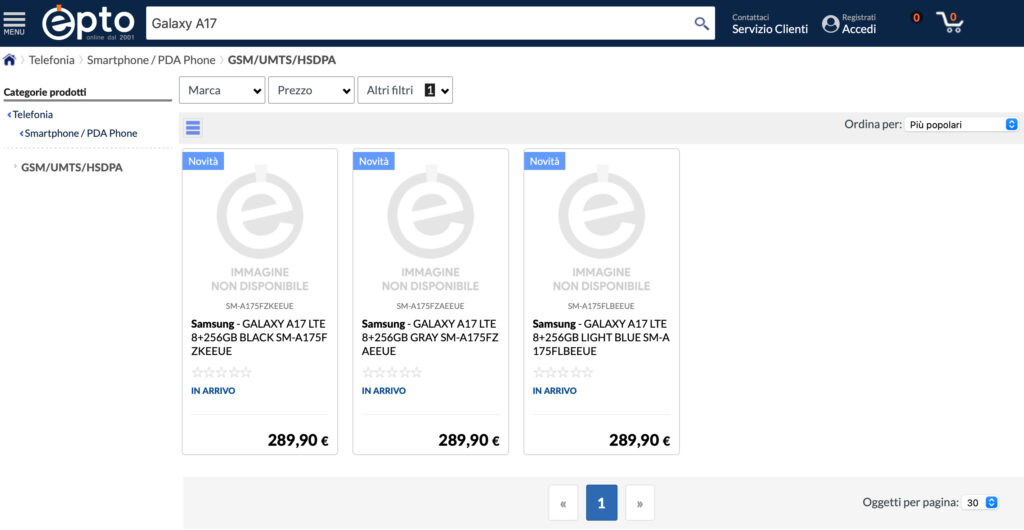The height and width of the screenshot is (530, 1024).
Task: Open the Ordina per sort selector
Action: 961,125
